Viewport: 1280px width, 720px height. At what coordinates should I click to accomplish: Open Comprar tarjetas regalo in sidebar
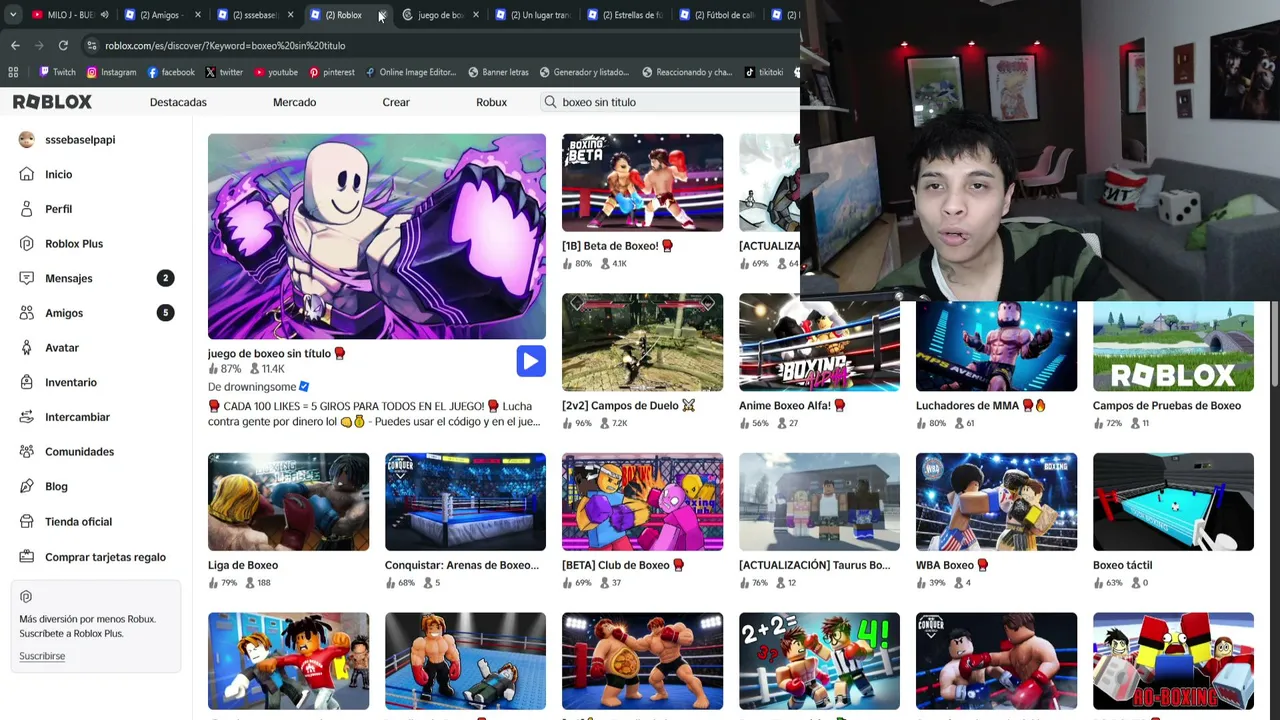coord(105,557)
